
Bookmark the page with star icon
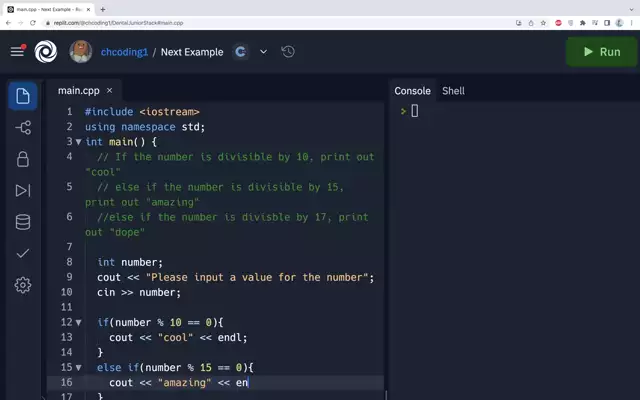(x=543, y=23)
